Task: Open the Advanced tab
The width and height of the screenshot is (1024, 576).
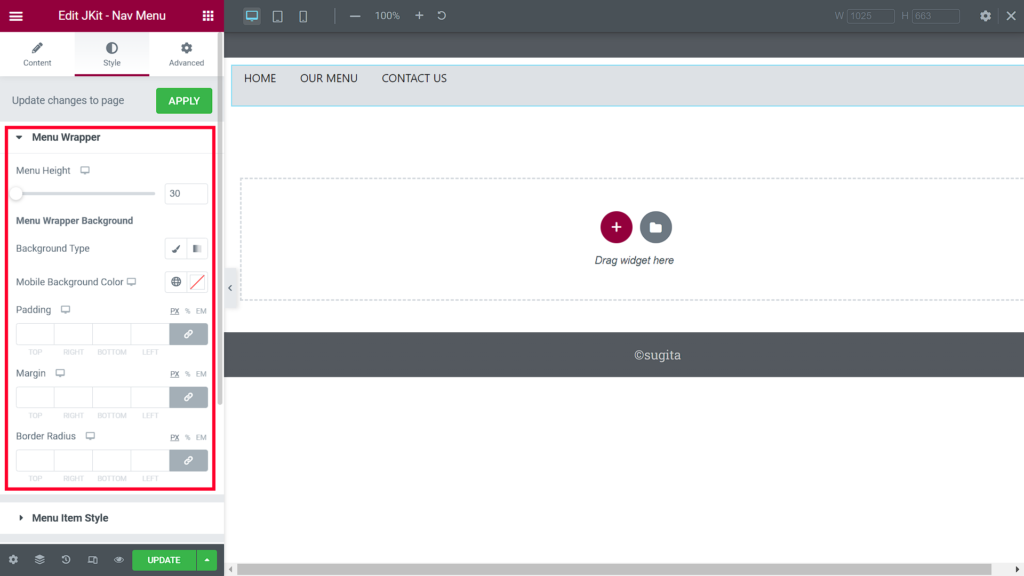Action: coord(186,54)
